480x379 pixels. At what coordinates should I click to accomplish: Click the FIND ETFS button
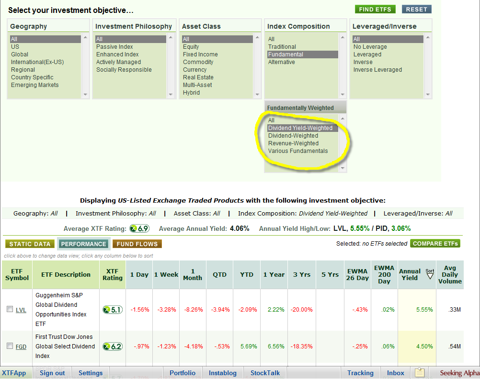[375, 9]
